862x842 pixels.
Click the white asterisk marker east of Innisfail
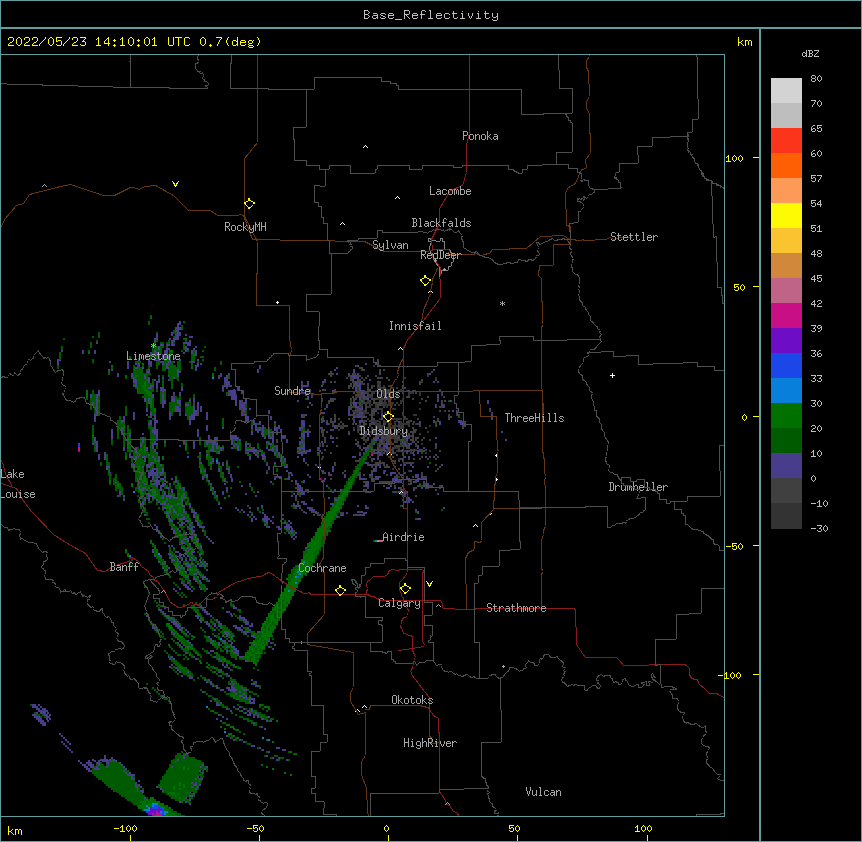pos(502,303)
